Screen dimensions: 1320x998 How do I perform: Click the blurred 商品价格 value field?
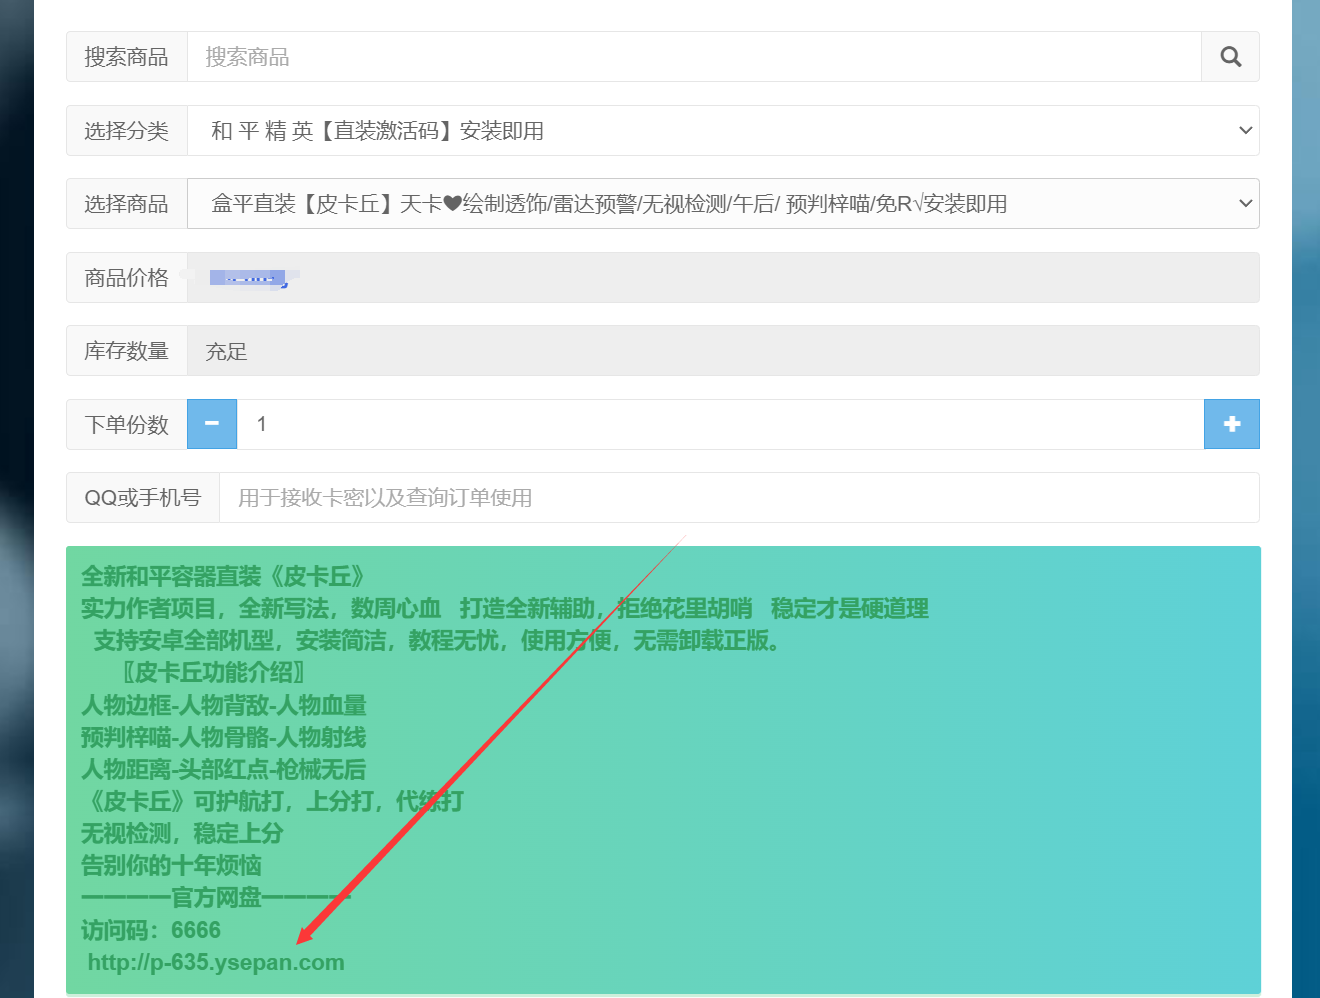[722, 278]
